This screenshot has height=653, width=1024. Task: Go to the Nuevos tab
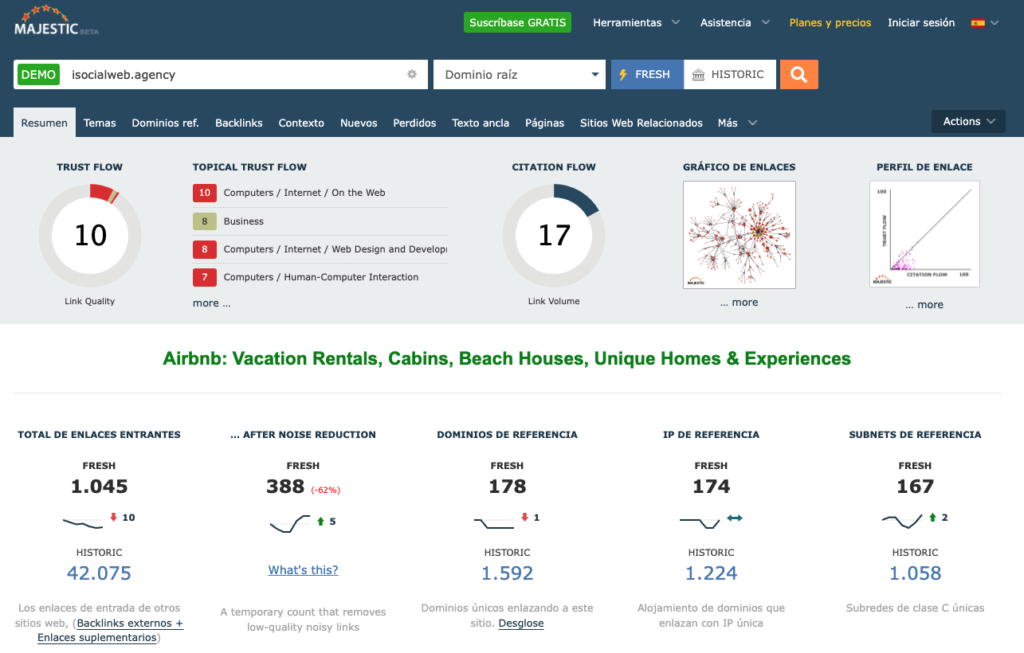tap(359, 123)
